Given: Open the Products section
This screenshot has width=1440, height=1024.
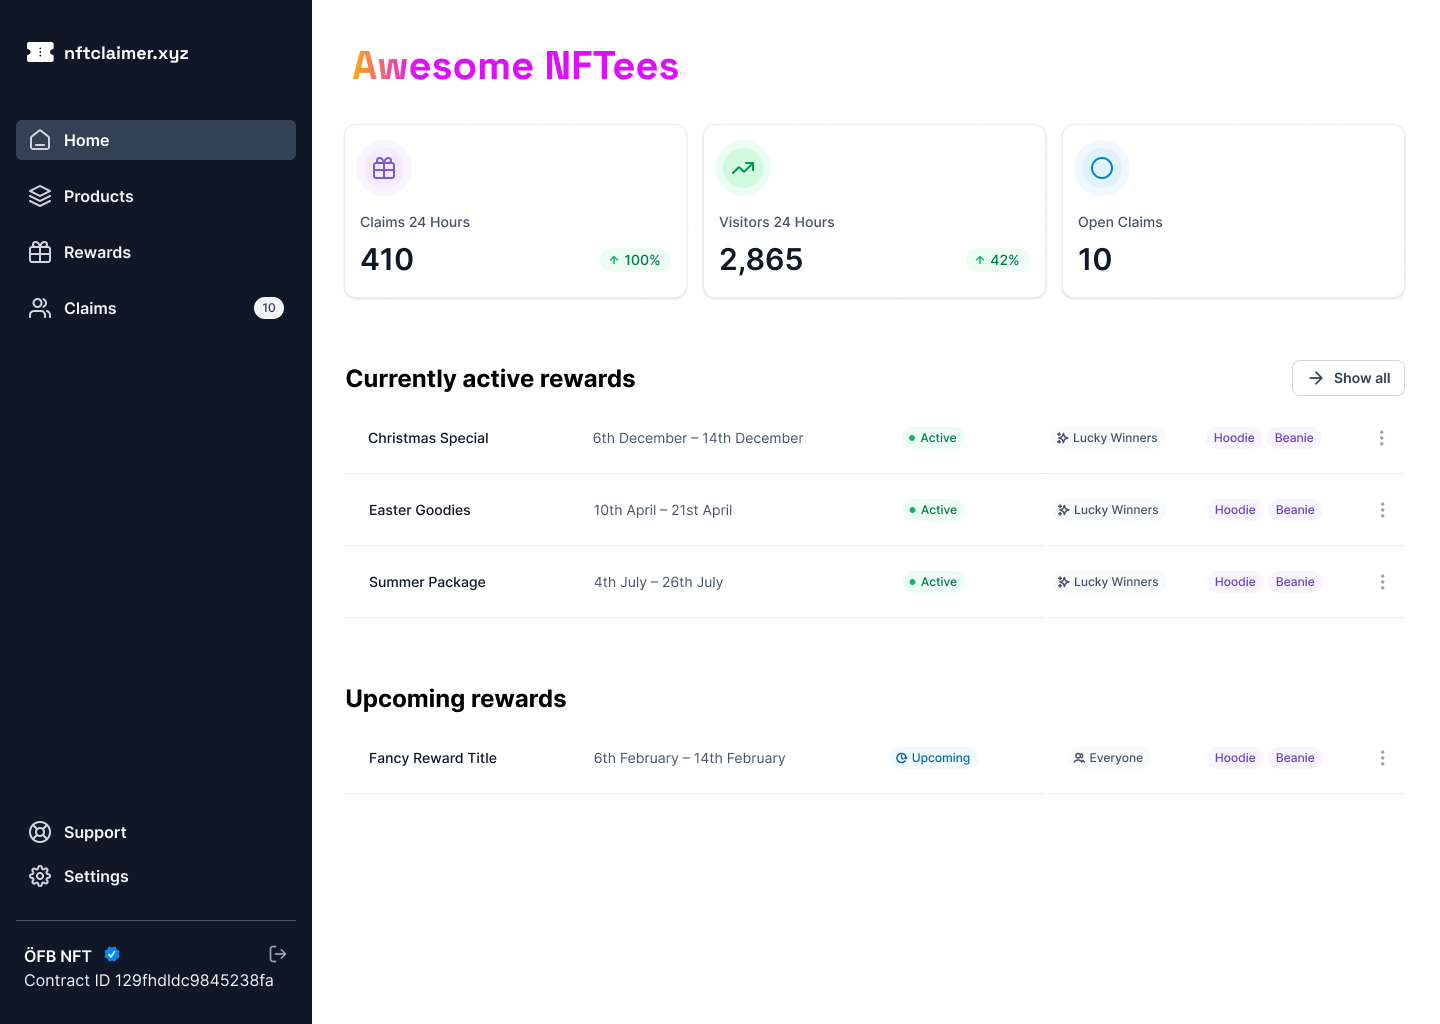Looking at the screenshot, I should click(156, 196).
